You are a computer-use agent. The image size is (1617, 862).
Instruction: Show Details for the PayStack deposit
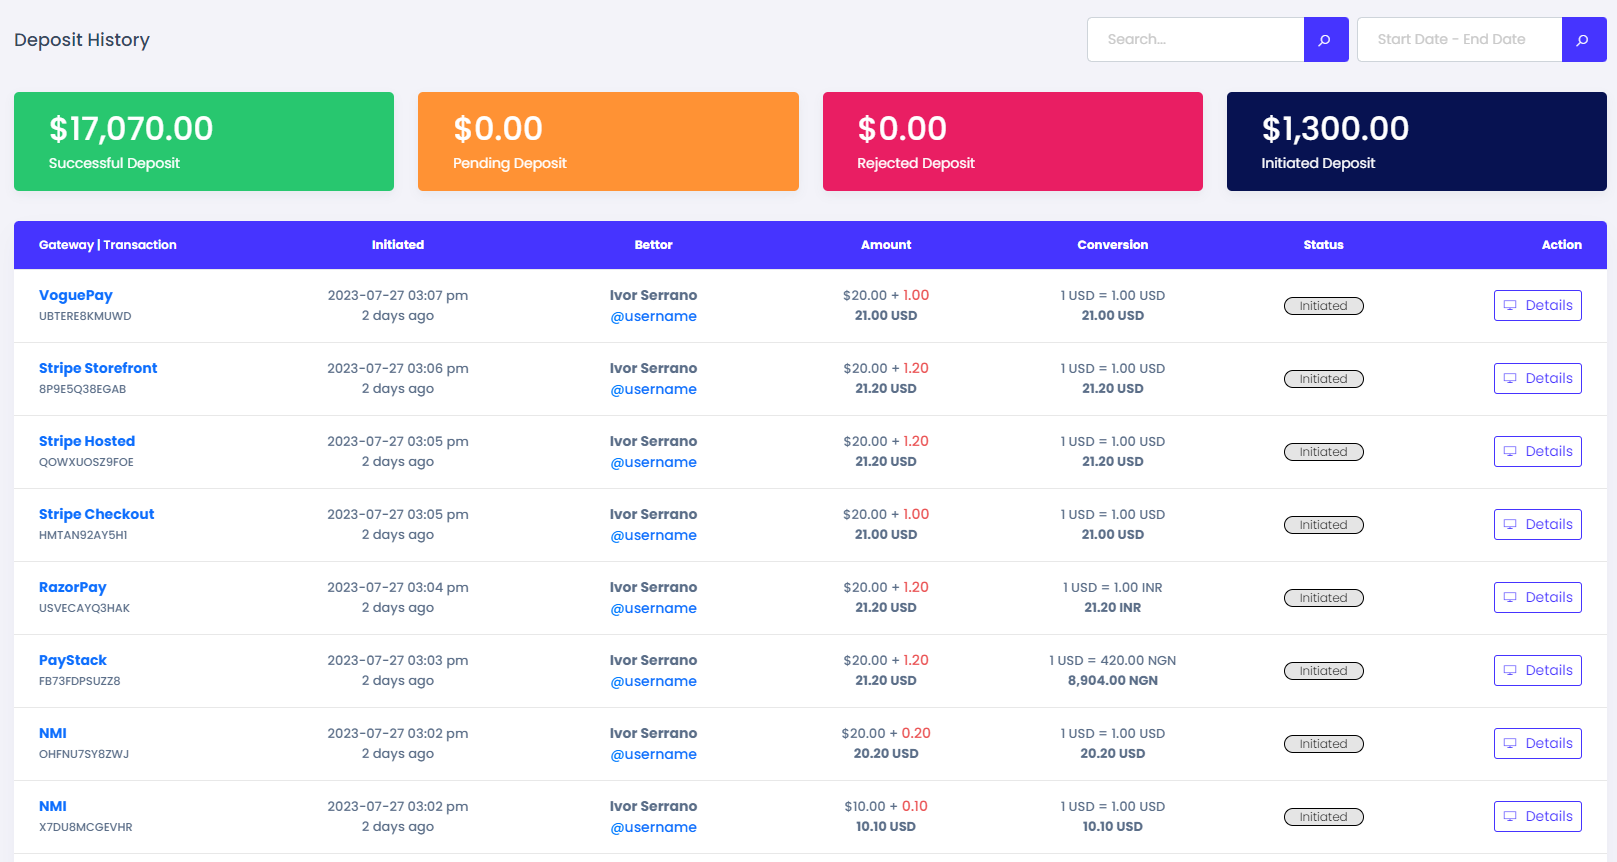(1537, 671)
